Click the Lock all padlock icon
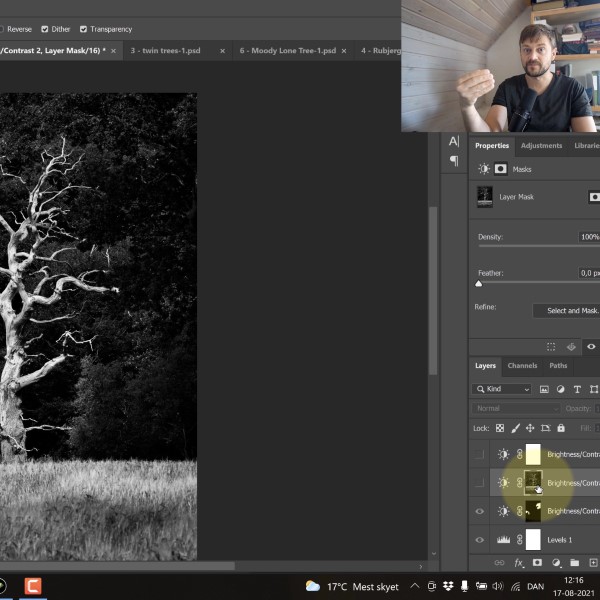600x600 pixels. coord(560,428)
